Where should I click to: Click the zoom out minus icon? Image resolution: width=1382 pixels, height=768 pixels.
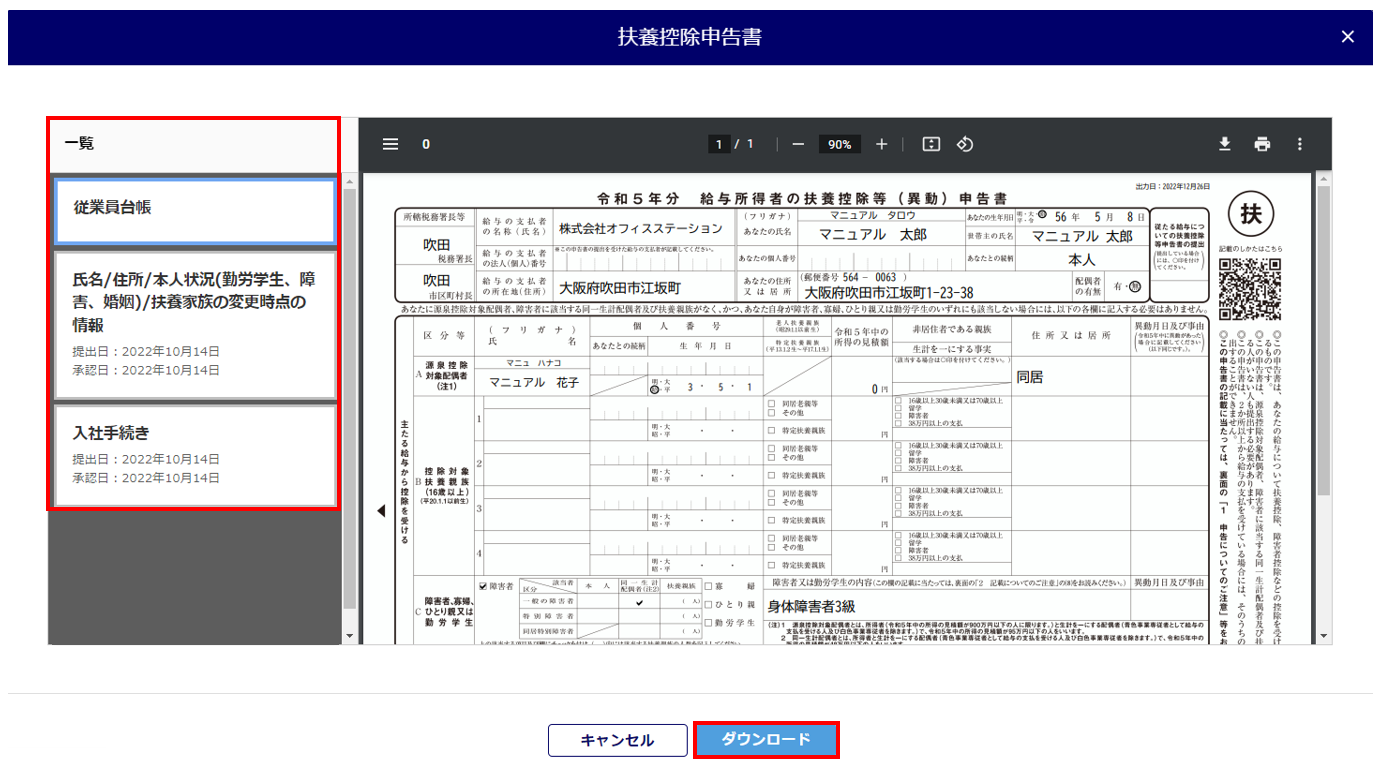pyautogui.click(x=798, y=144)
